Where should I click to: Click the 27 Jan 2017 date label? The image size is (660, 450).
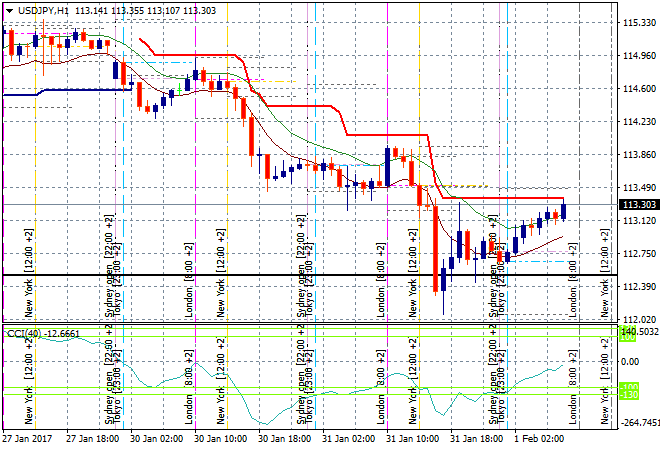coord(28,438)
